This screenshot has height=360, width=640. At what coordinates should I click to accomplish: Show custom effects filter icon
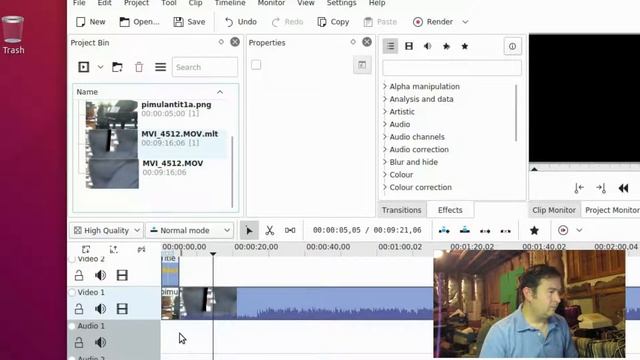(x=446, y=46)
